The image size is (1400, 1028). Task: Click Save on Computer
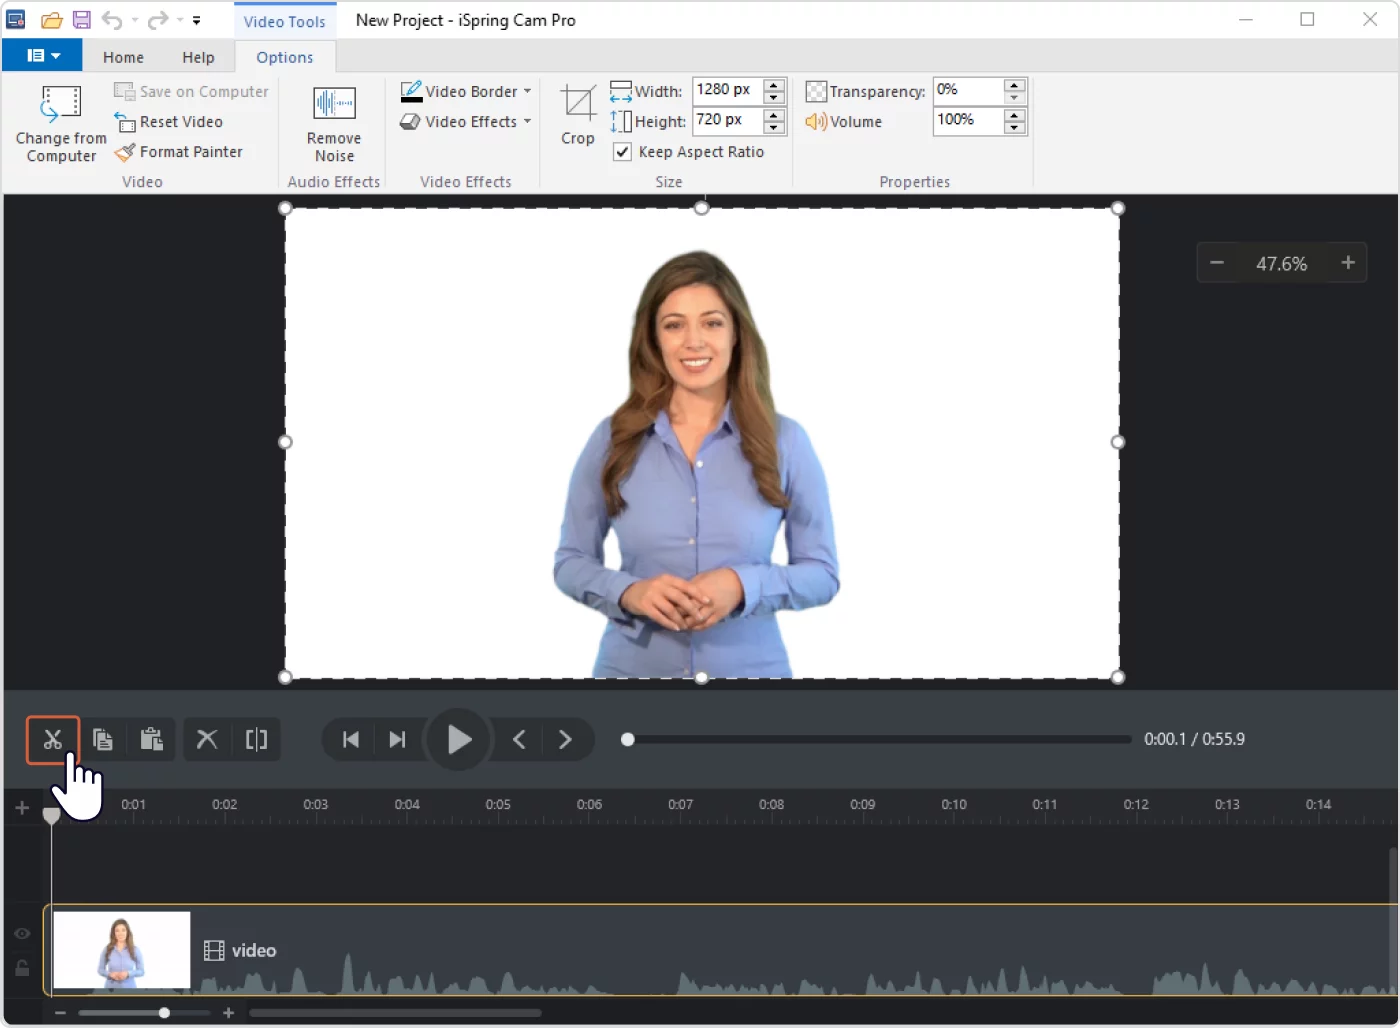tap(191, 92)
